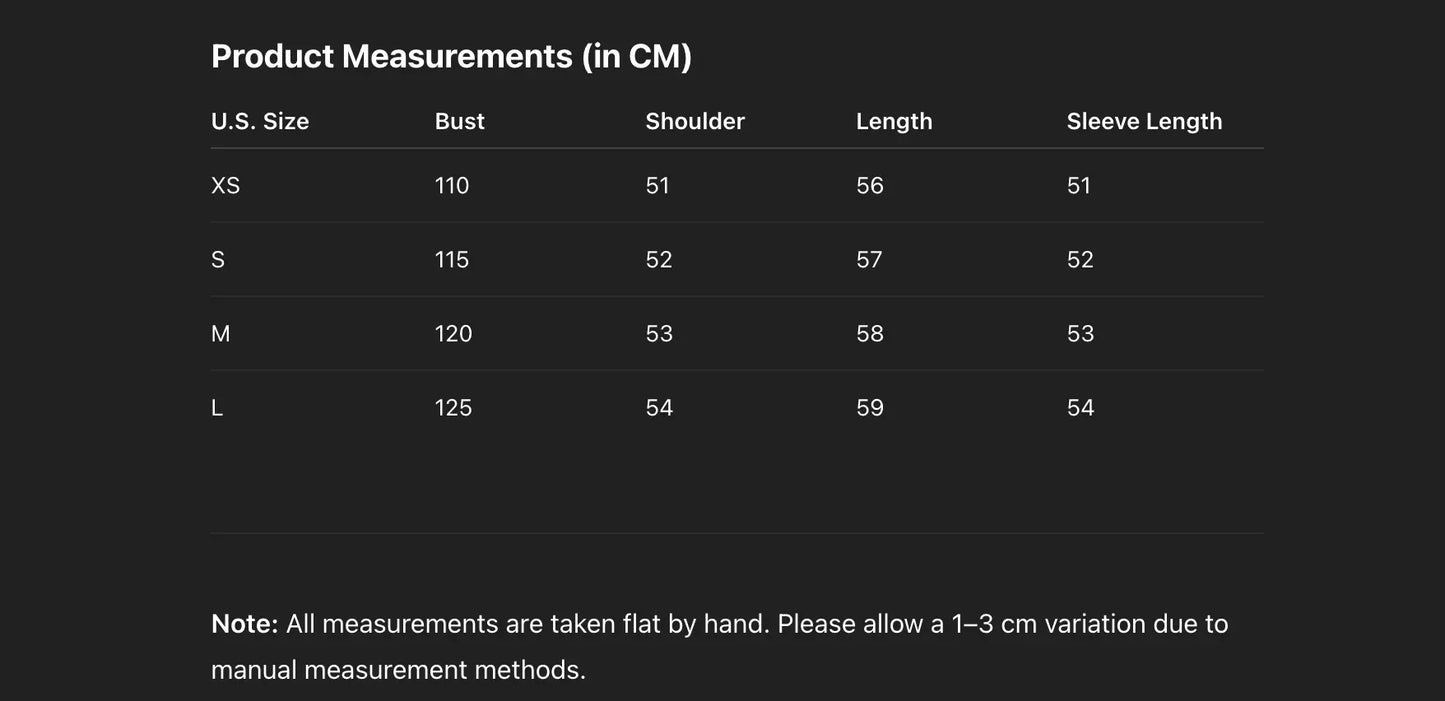Select the XS size row label
Screen dimensions: 1445x701
(226, 185)
